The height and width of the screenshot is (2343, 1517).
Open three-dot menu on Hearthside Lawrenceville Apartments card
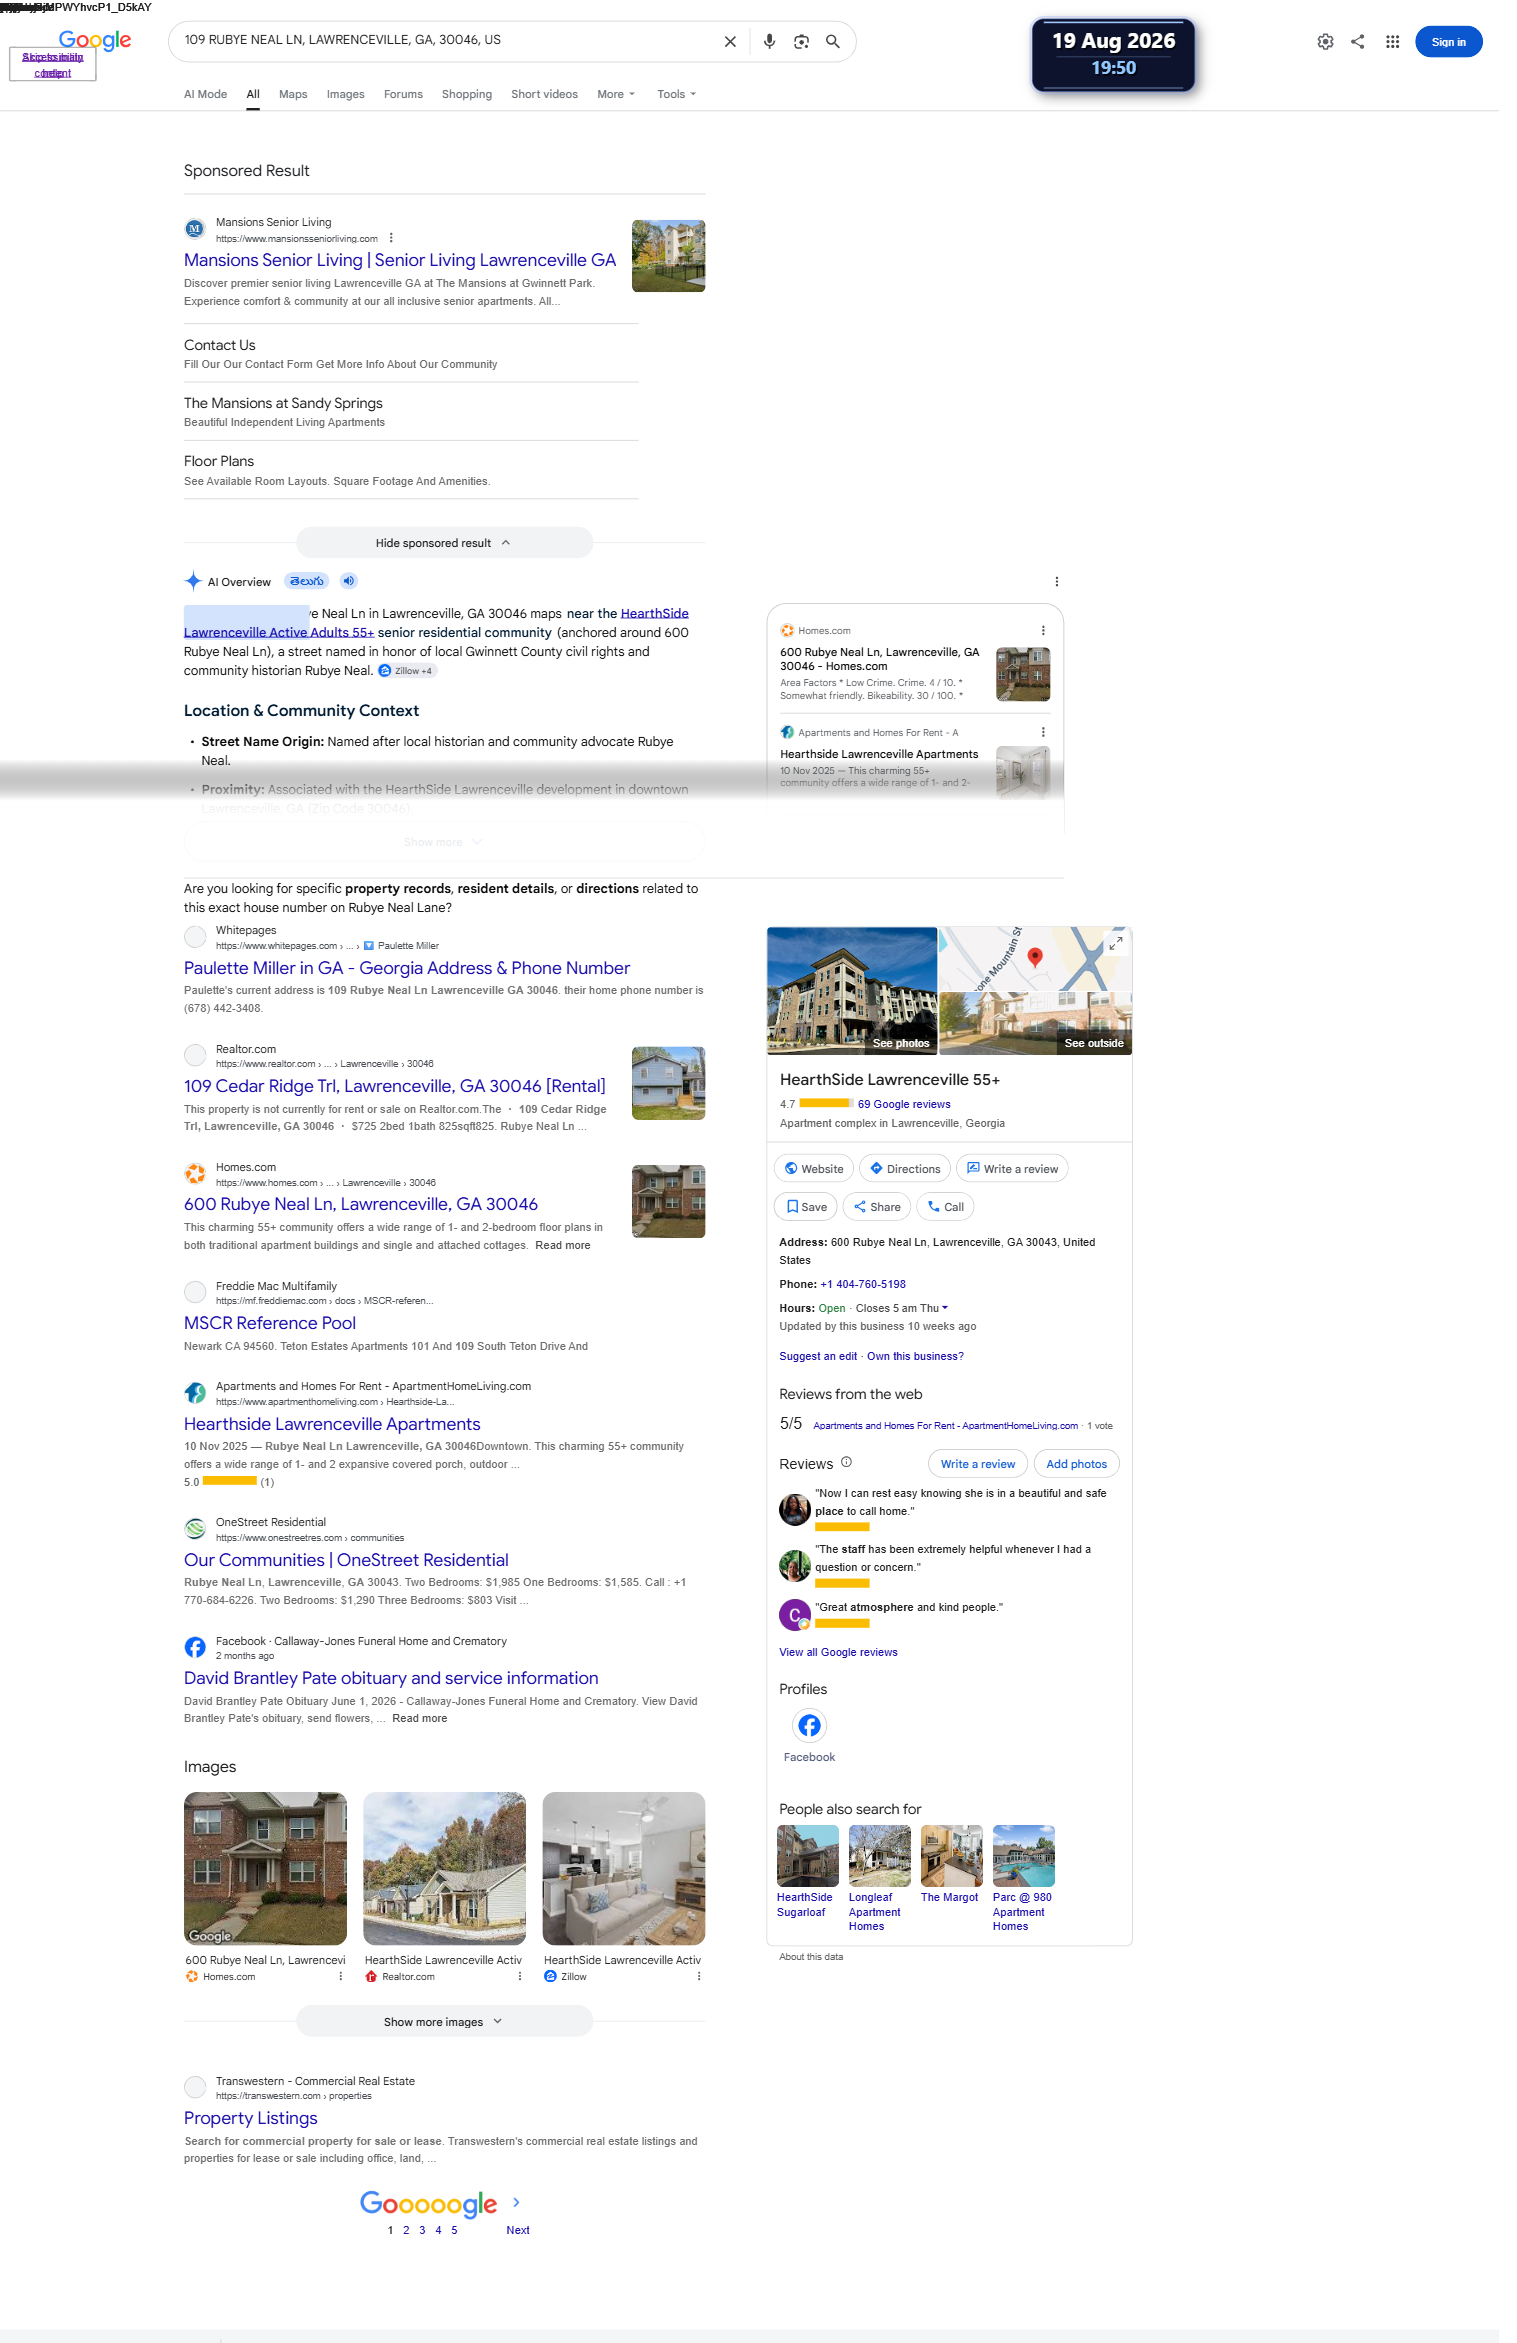click(x=1043, y=733)
